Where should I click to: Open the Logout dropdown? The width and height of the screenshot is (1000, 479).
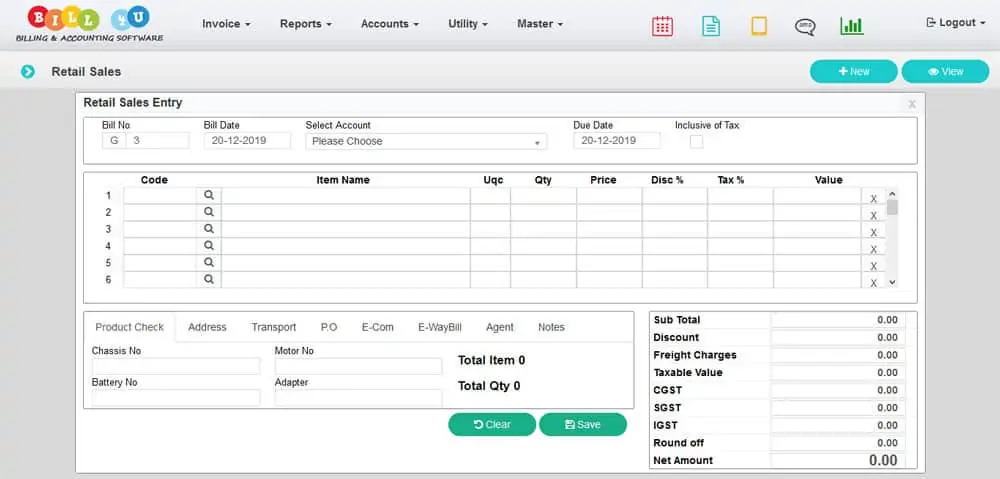point(955,22)
